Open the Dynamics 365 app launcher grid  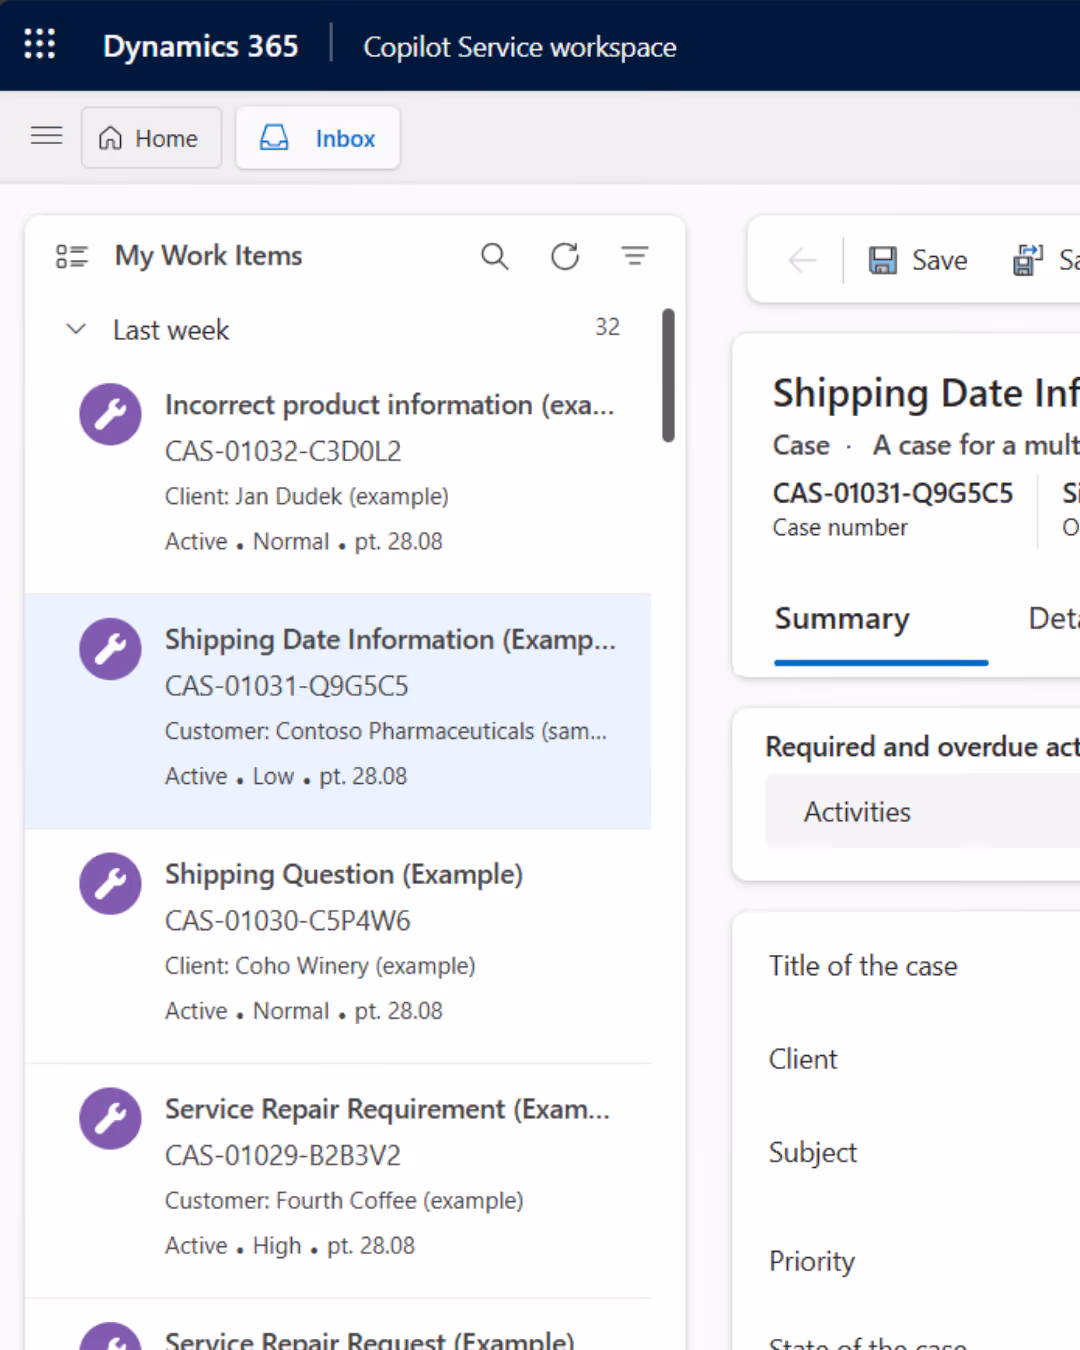click(40, 44)
